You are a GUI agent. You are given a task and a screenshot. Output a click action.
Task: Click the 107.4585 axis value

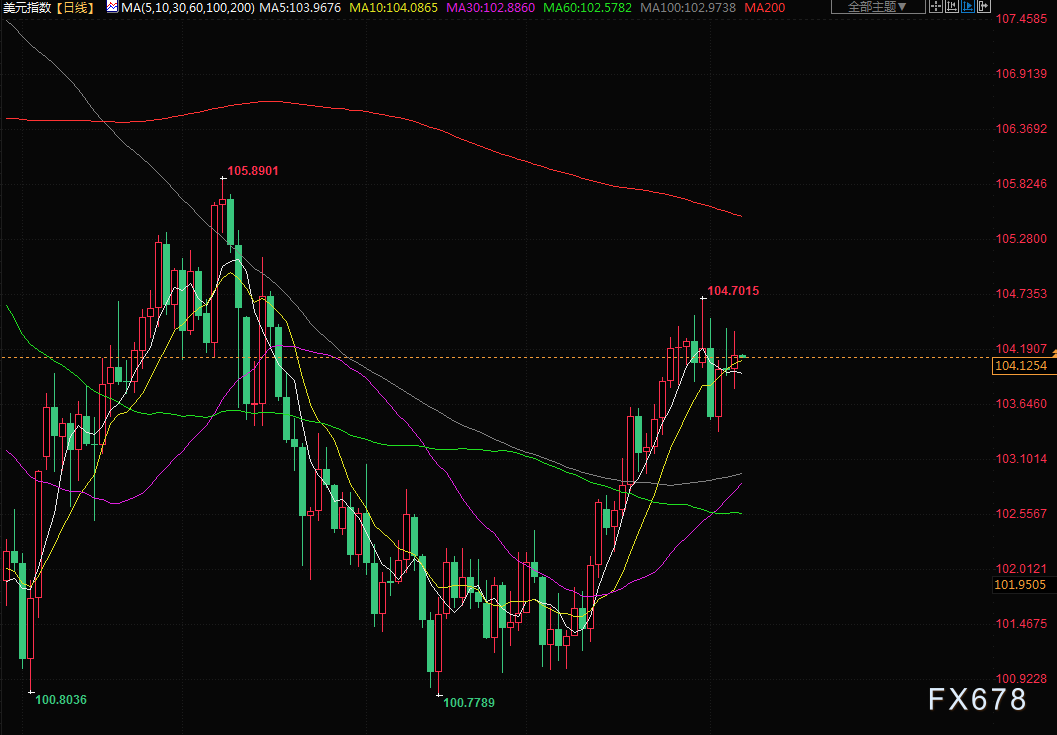click(x=1021, y=19)
